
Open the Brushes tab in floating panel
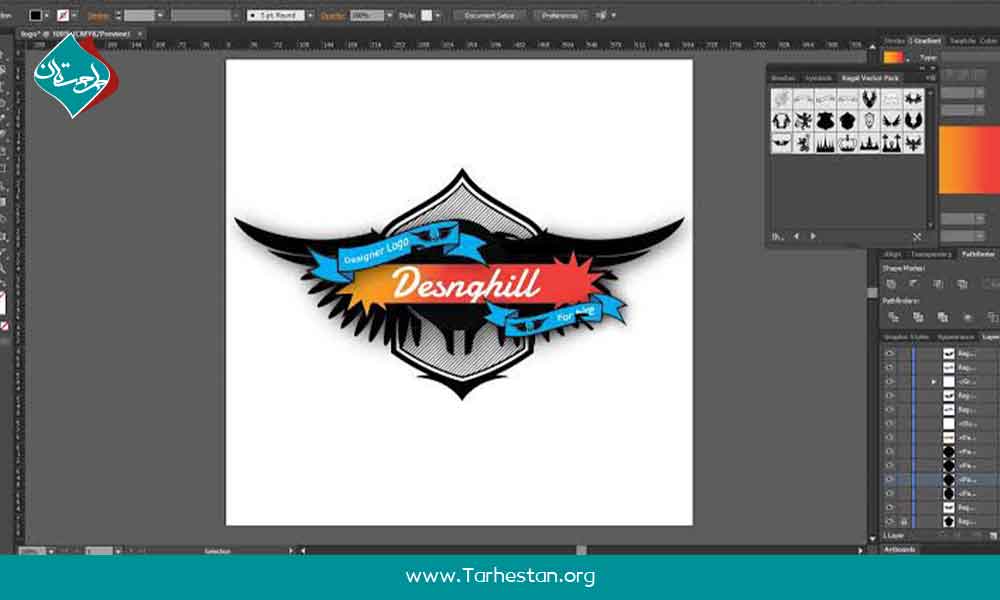click(x=783, y=77)
